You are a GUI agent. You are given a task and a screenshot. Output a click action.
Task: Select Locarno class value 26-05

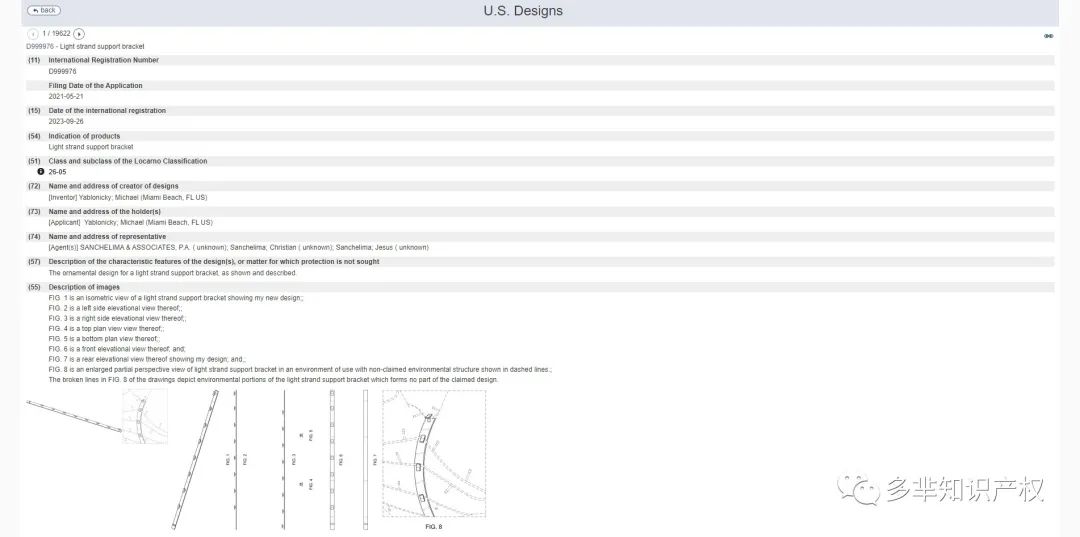coord(57,171)
